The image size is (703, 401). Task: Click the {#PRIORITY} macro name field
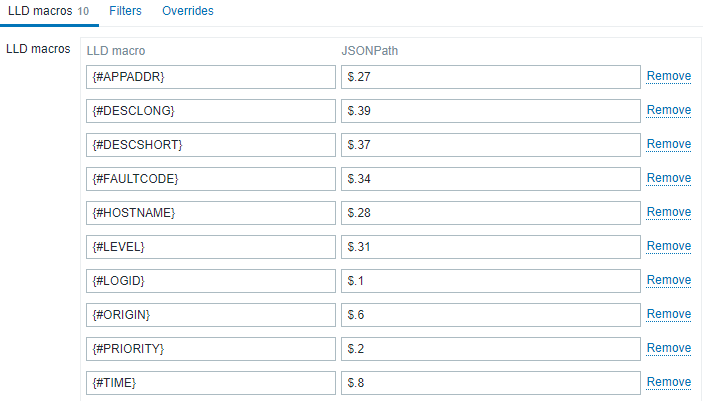click(x=211, y=349)
